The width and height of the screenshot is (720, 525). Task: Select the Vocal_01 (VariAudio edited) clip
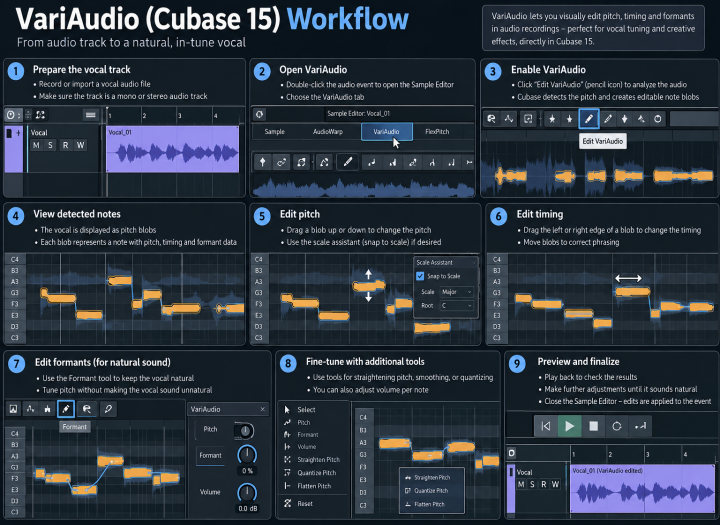click(x=642, y=488)
